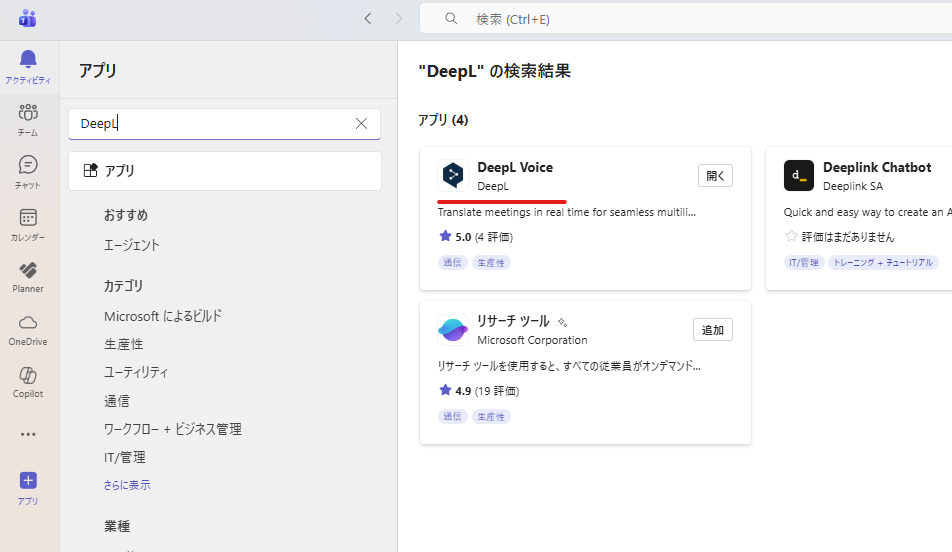Click the top 検索 (Ctrl+E) search box
The image size is (952, 552).
point(680,19)
